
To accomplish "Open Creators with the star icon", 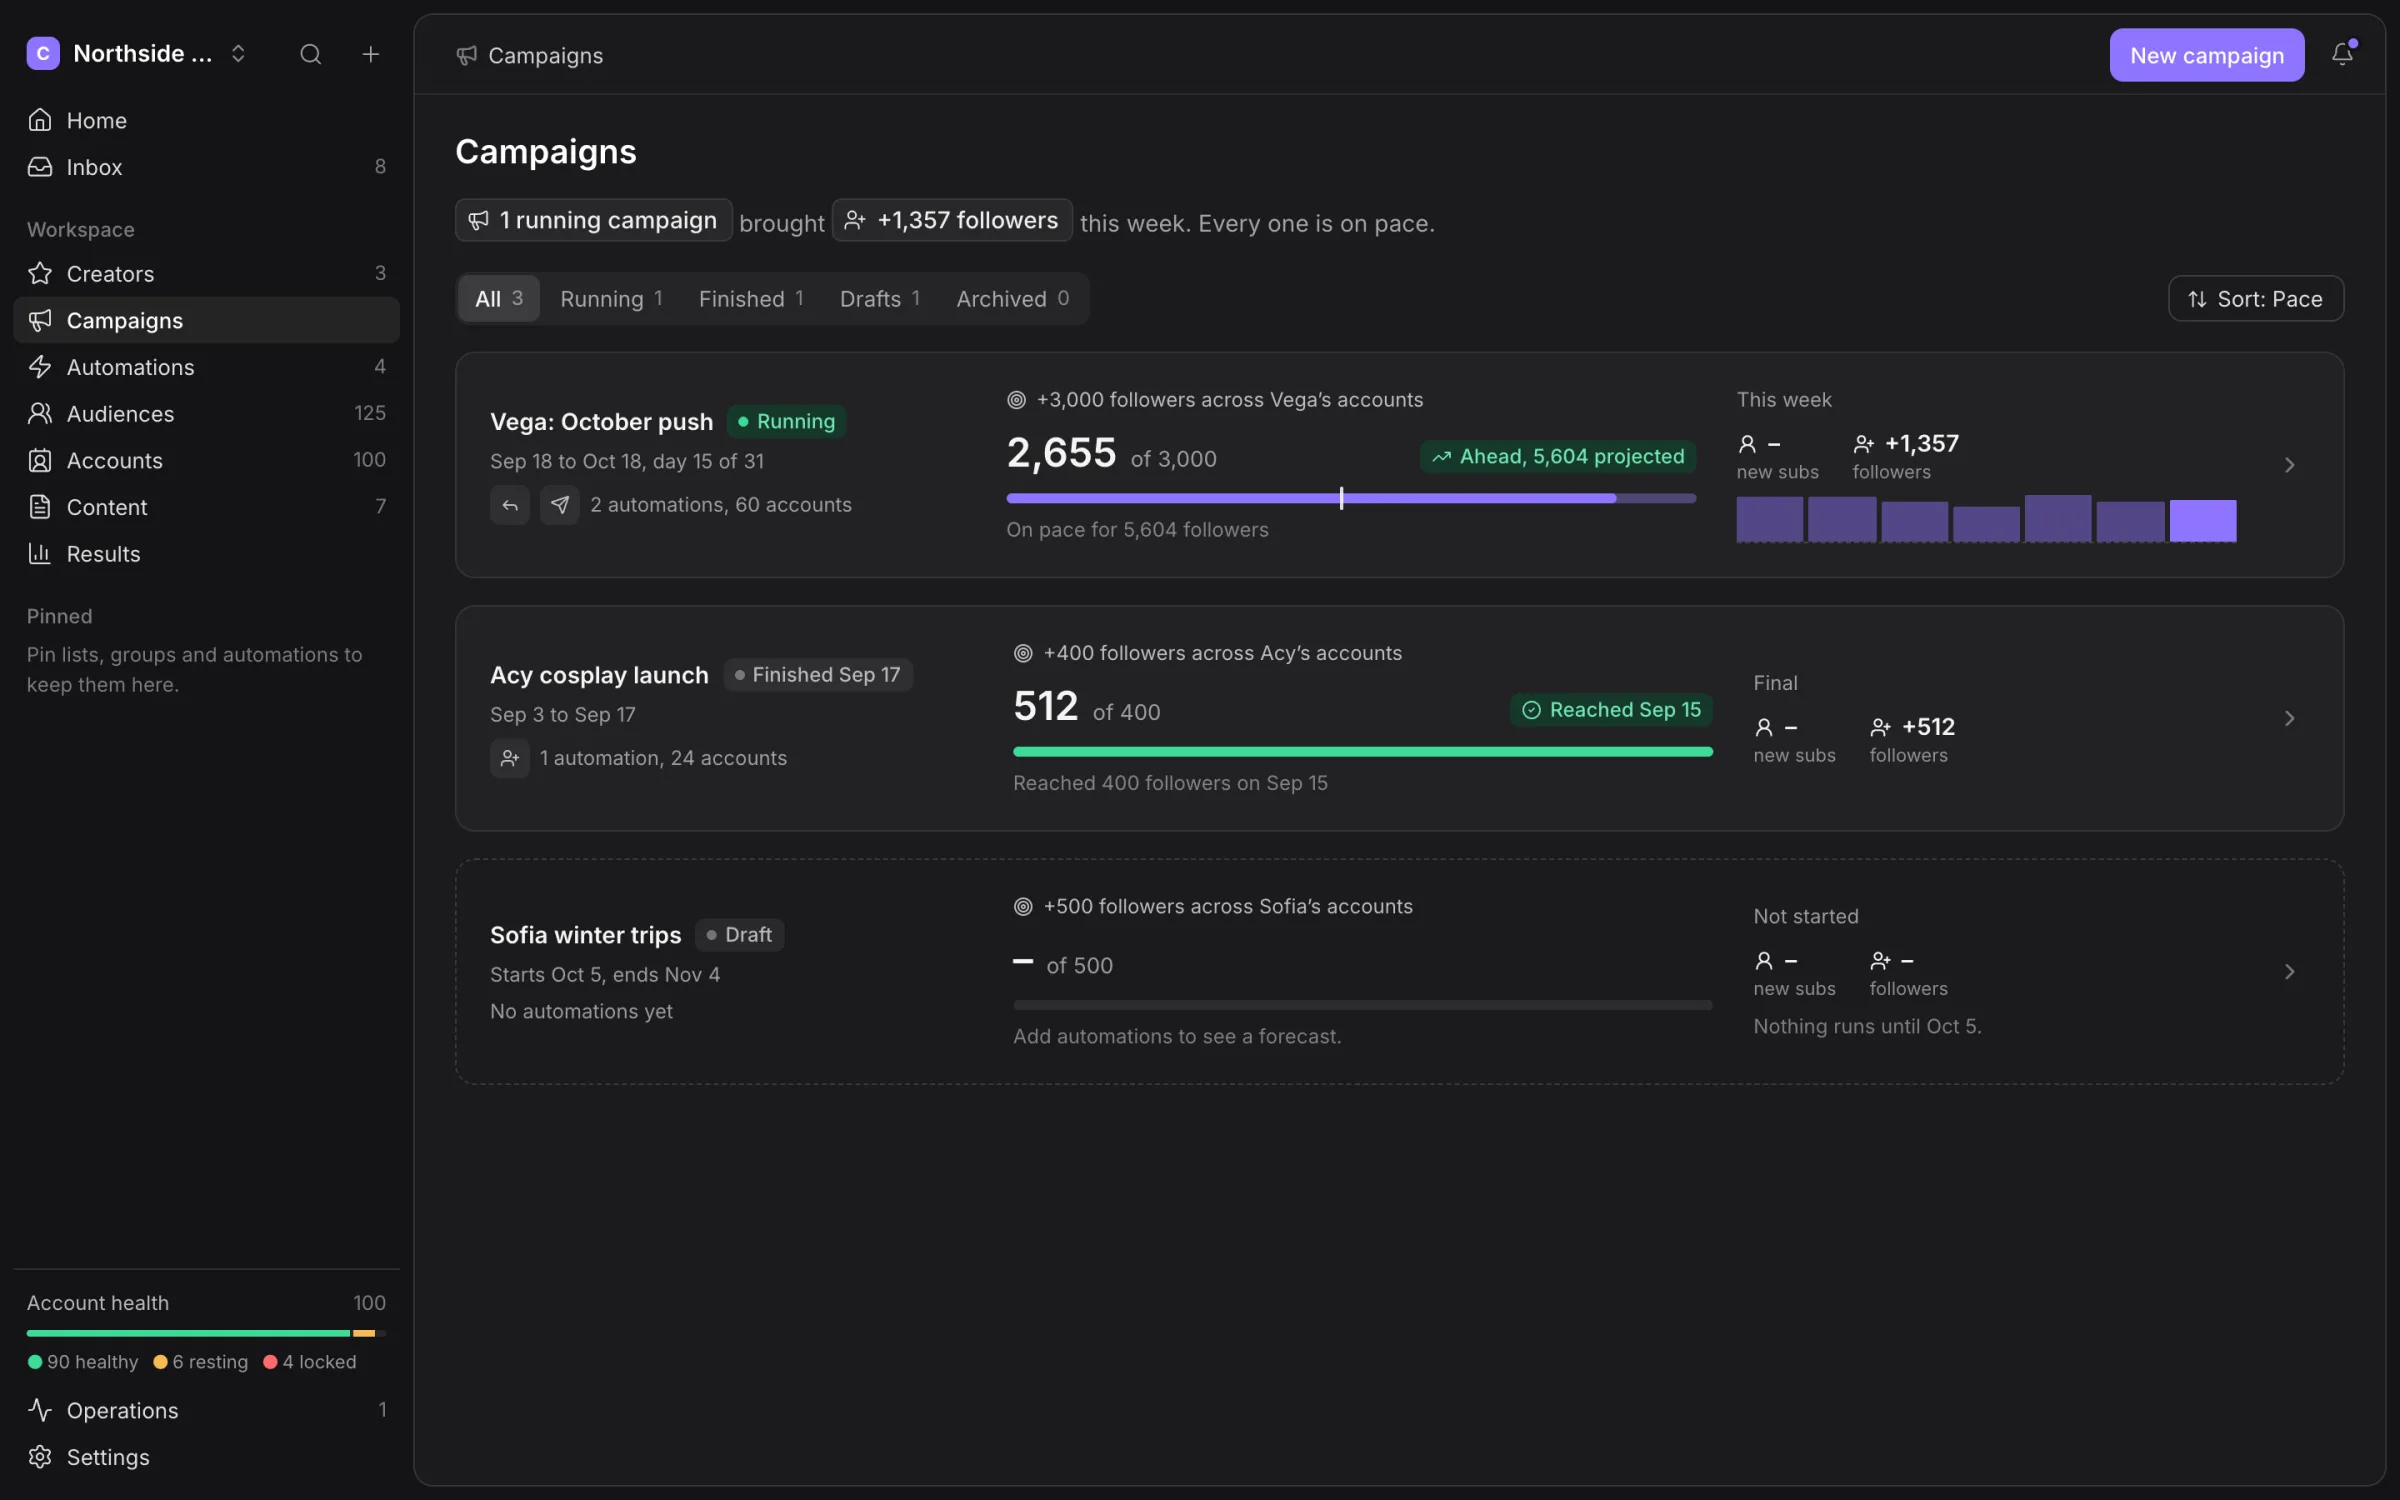I will pyautogui.click(x=206, y=273).
